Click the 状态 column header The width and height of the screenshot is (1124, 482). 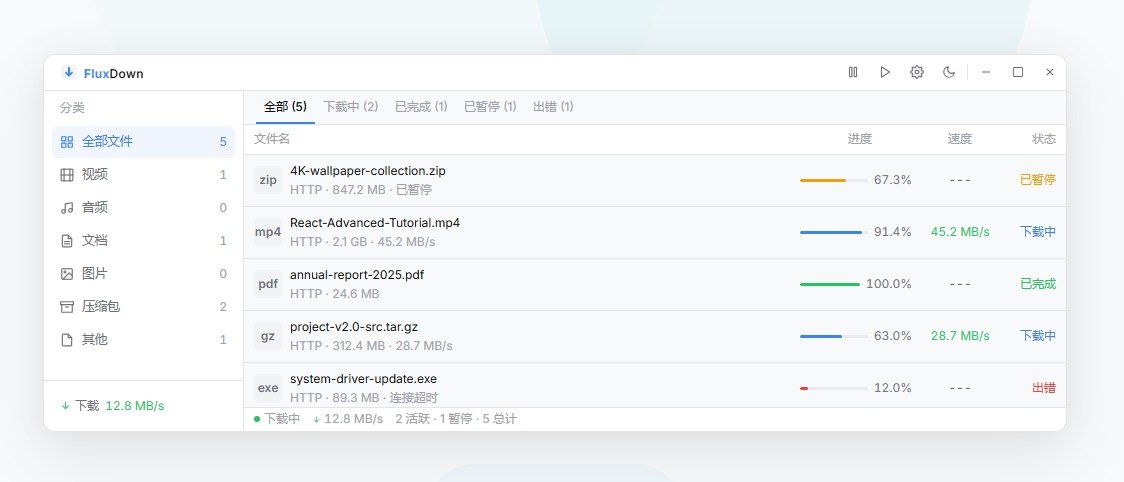click(1044, 139)
